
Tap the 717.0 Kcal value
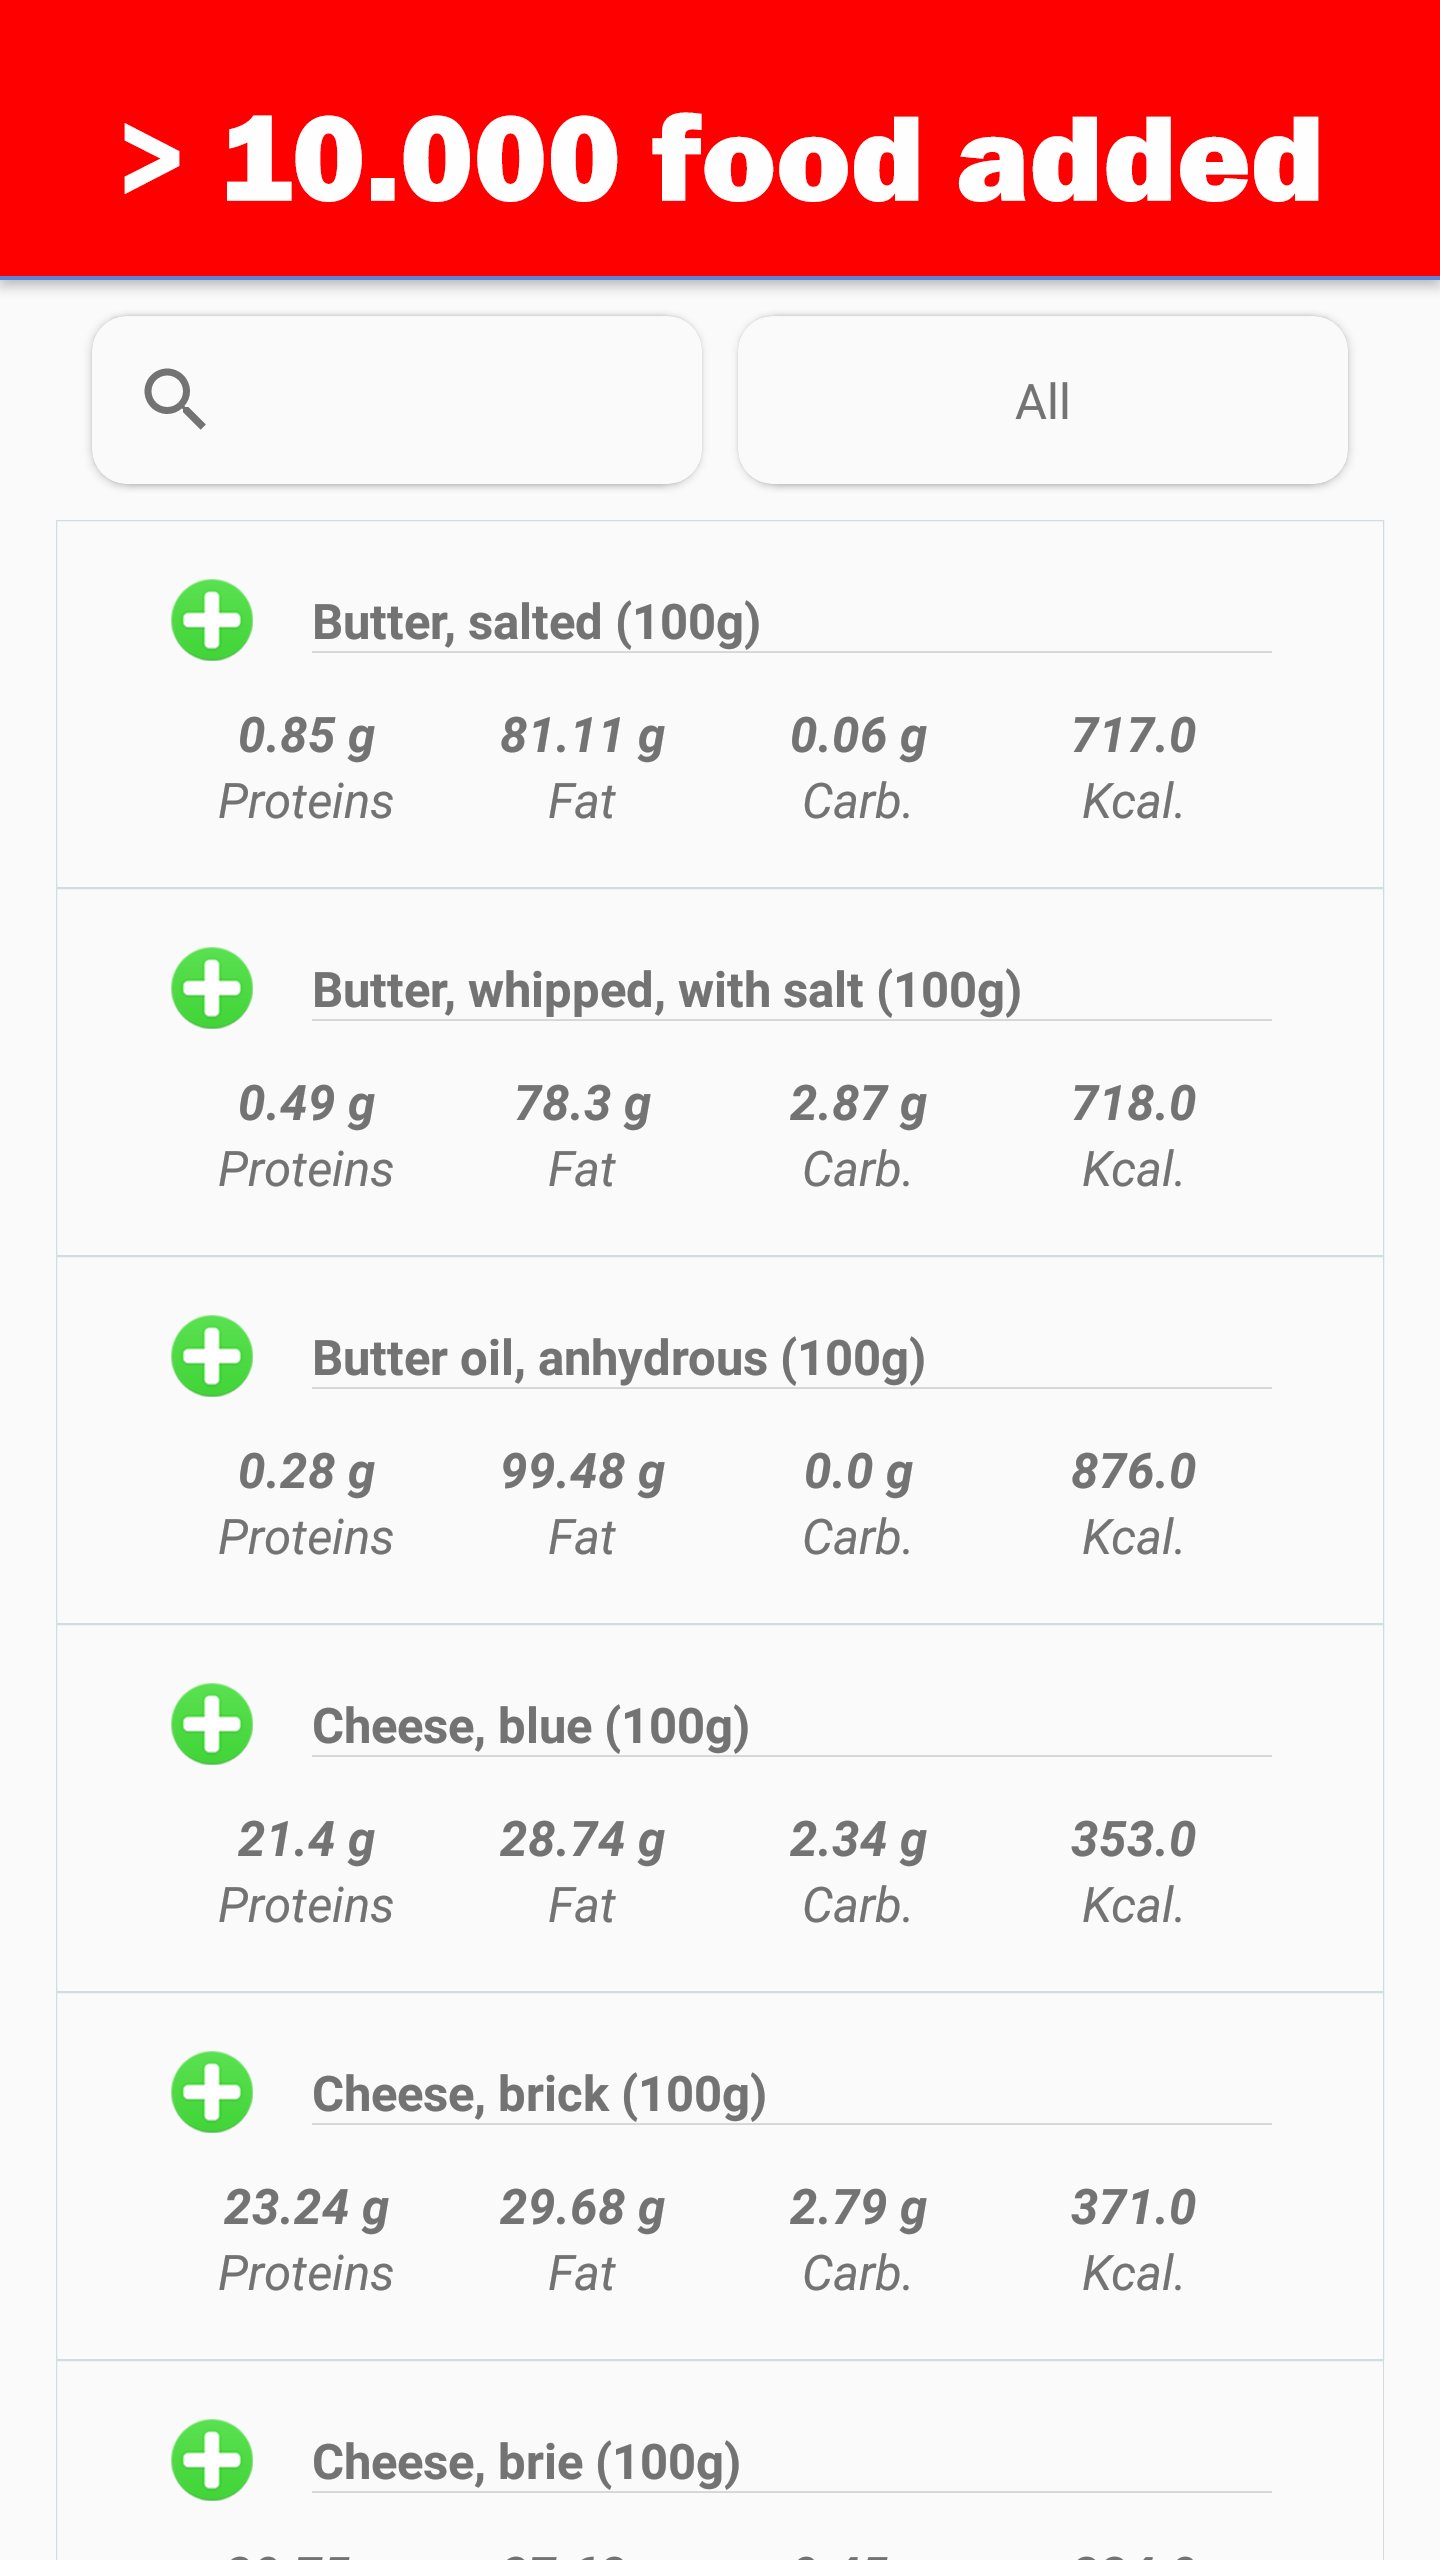[1133, 736]
